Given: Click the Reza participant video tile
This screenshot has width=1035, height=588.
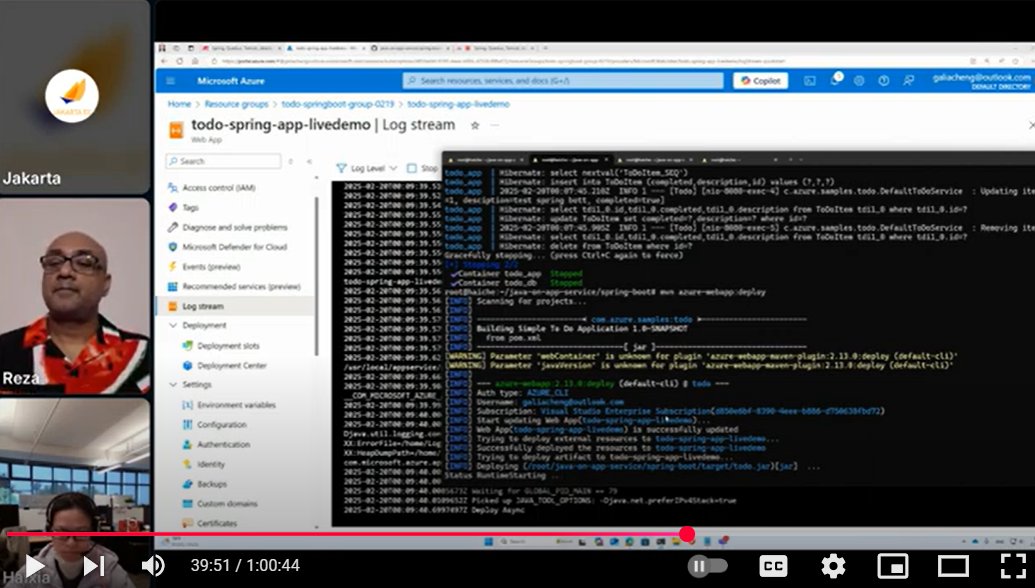Looking at the screenshot, I should (x=74, y=296).
